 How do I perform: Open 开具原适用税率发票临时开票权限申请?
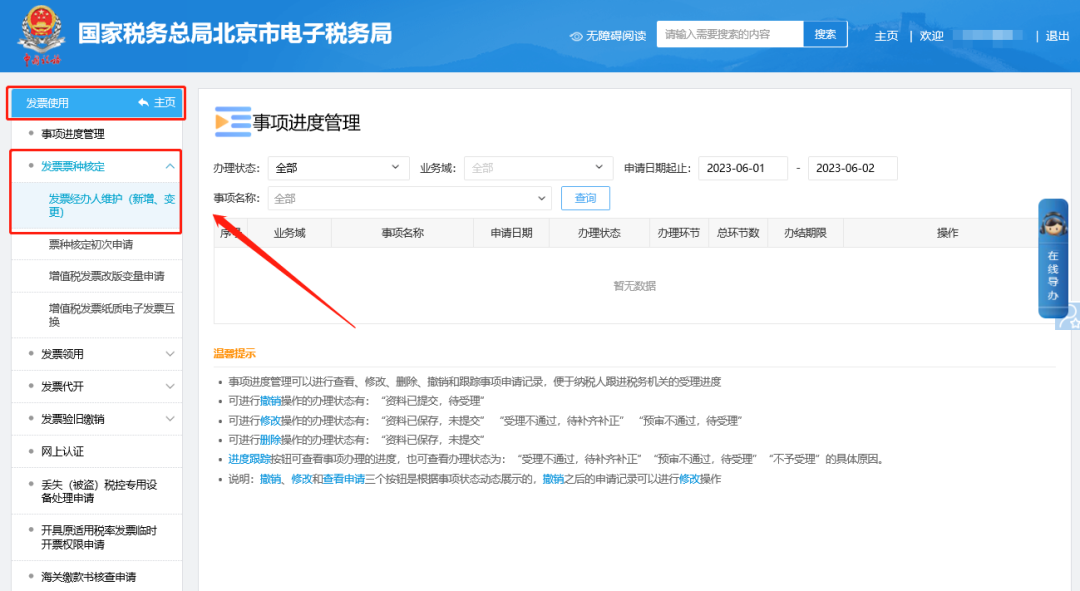click(97, 537)
